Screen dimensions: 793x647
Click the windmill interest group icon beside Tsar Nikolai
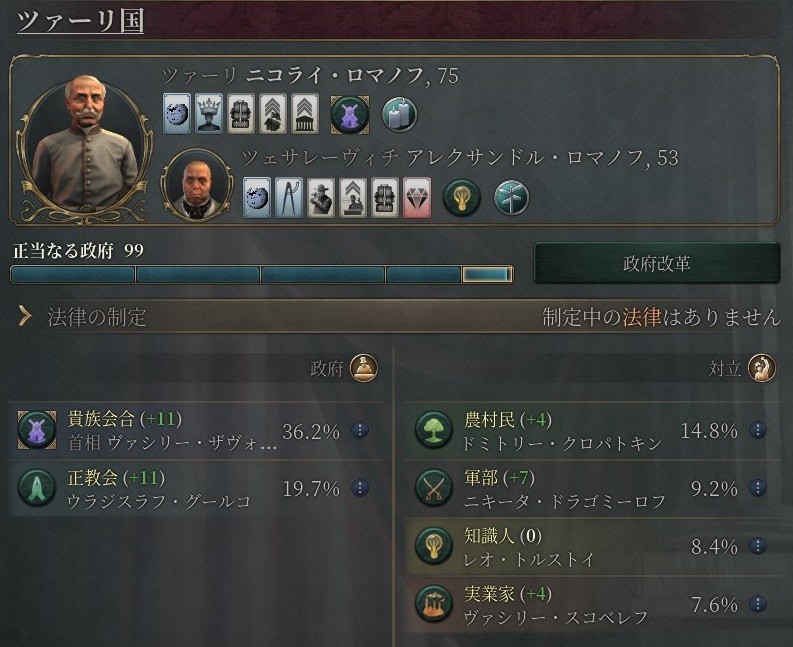349,115
